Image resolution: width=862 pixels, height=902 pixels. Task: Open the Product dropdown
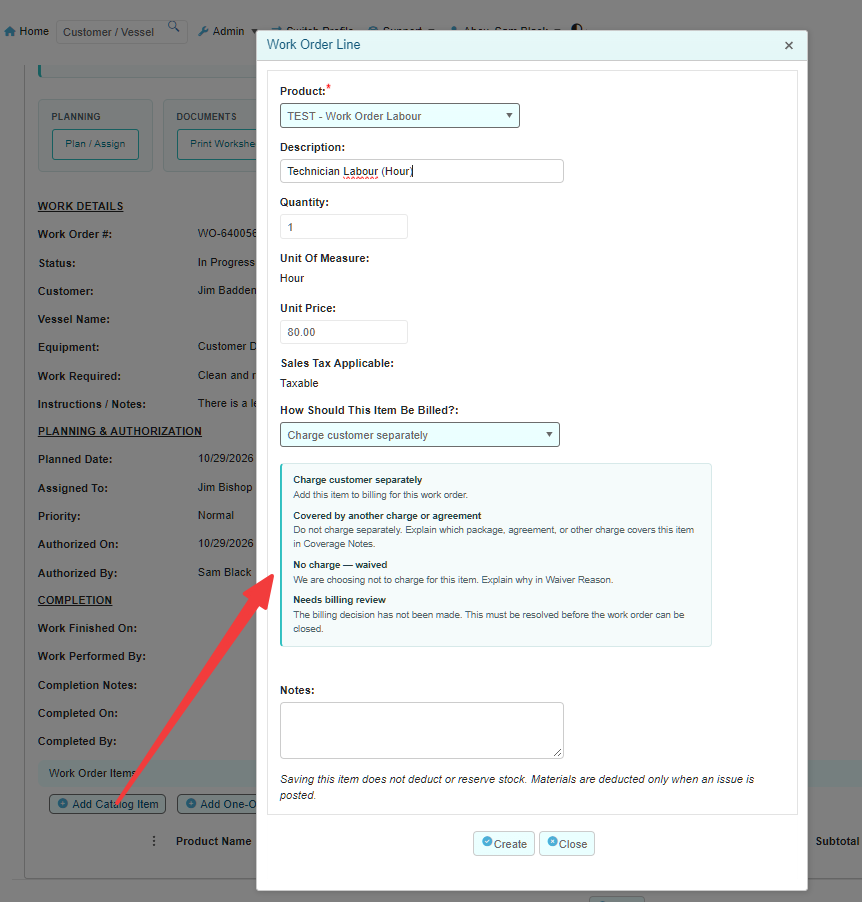(x=399, y=116)
